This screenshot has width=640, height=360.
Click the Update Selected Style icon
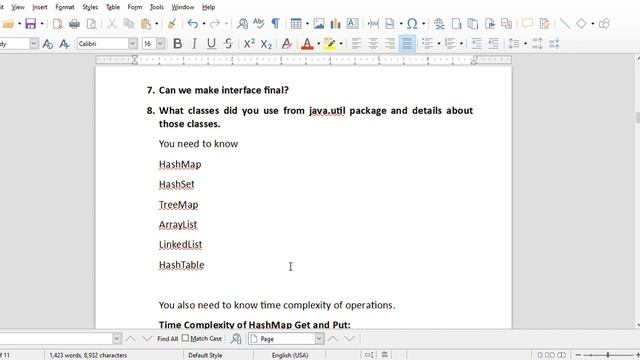48,43
